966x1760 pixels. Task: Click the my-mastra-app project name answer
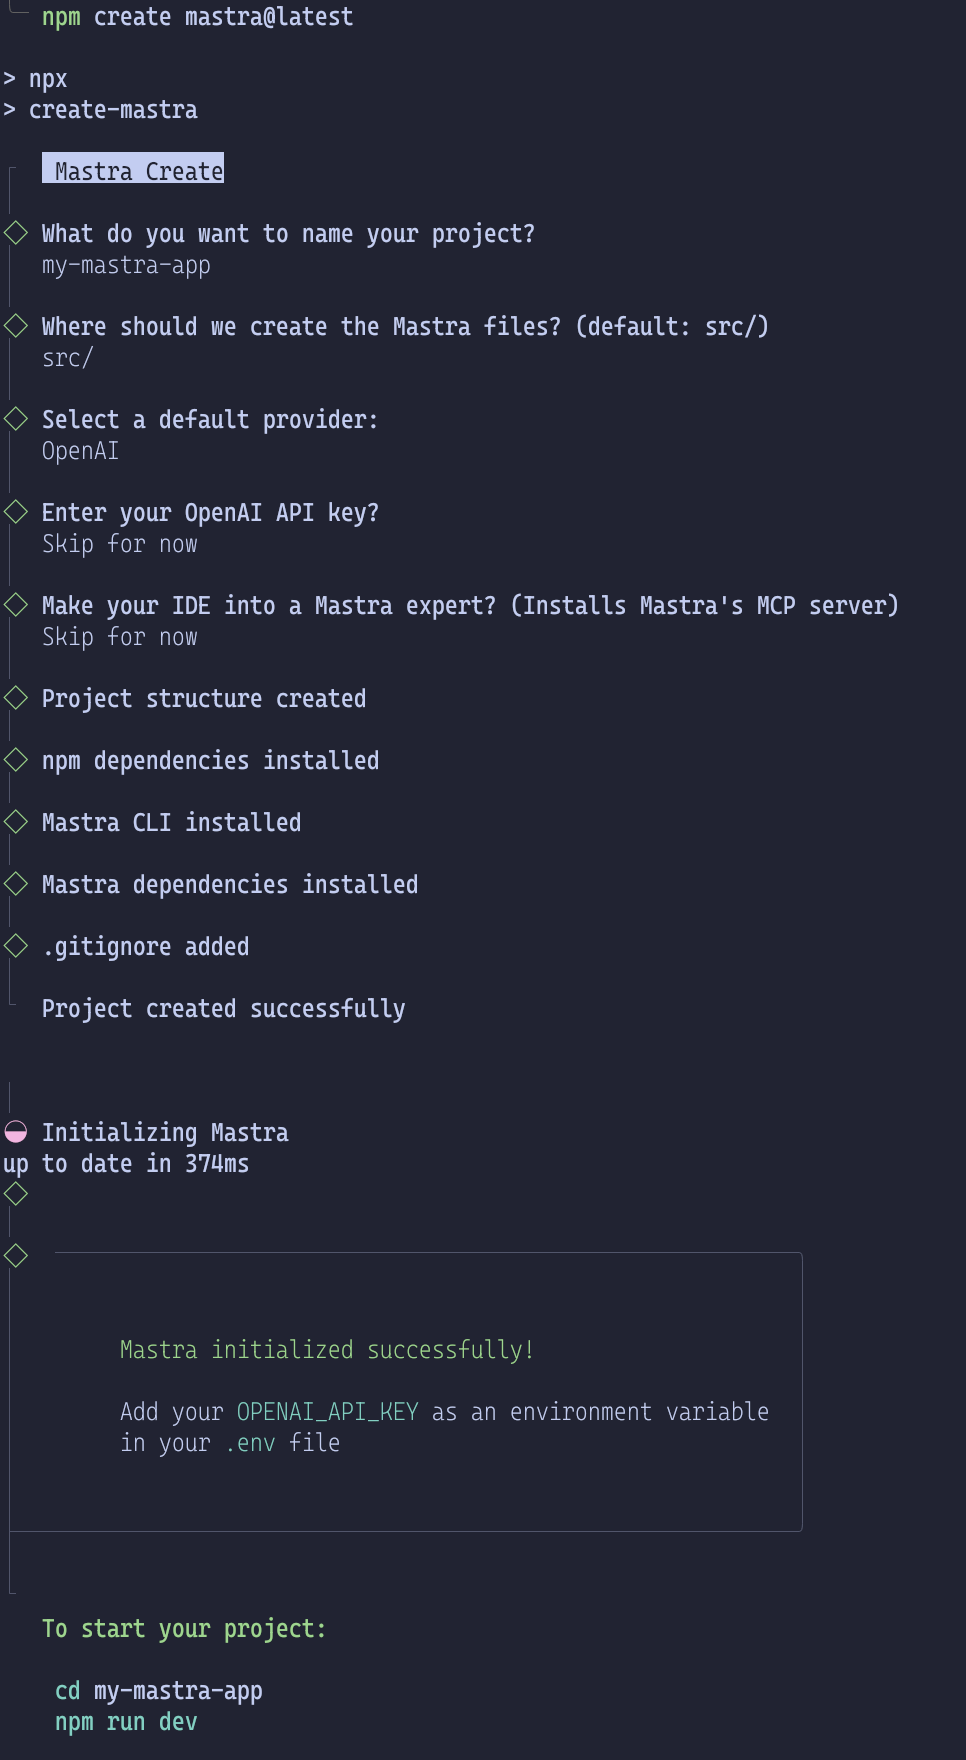[x=126, y=266]
